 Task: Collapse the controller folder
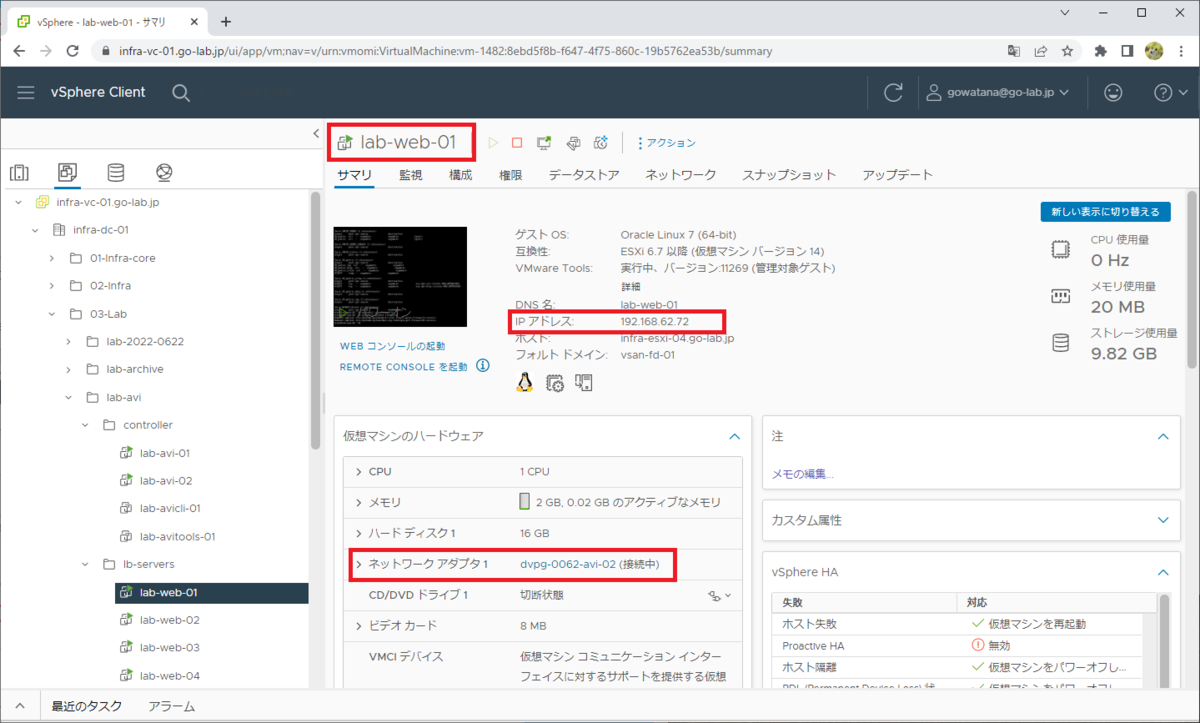click(x=85, y=425)
